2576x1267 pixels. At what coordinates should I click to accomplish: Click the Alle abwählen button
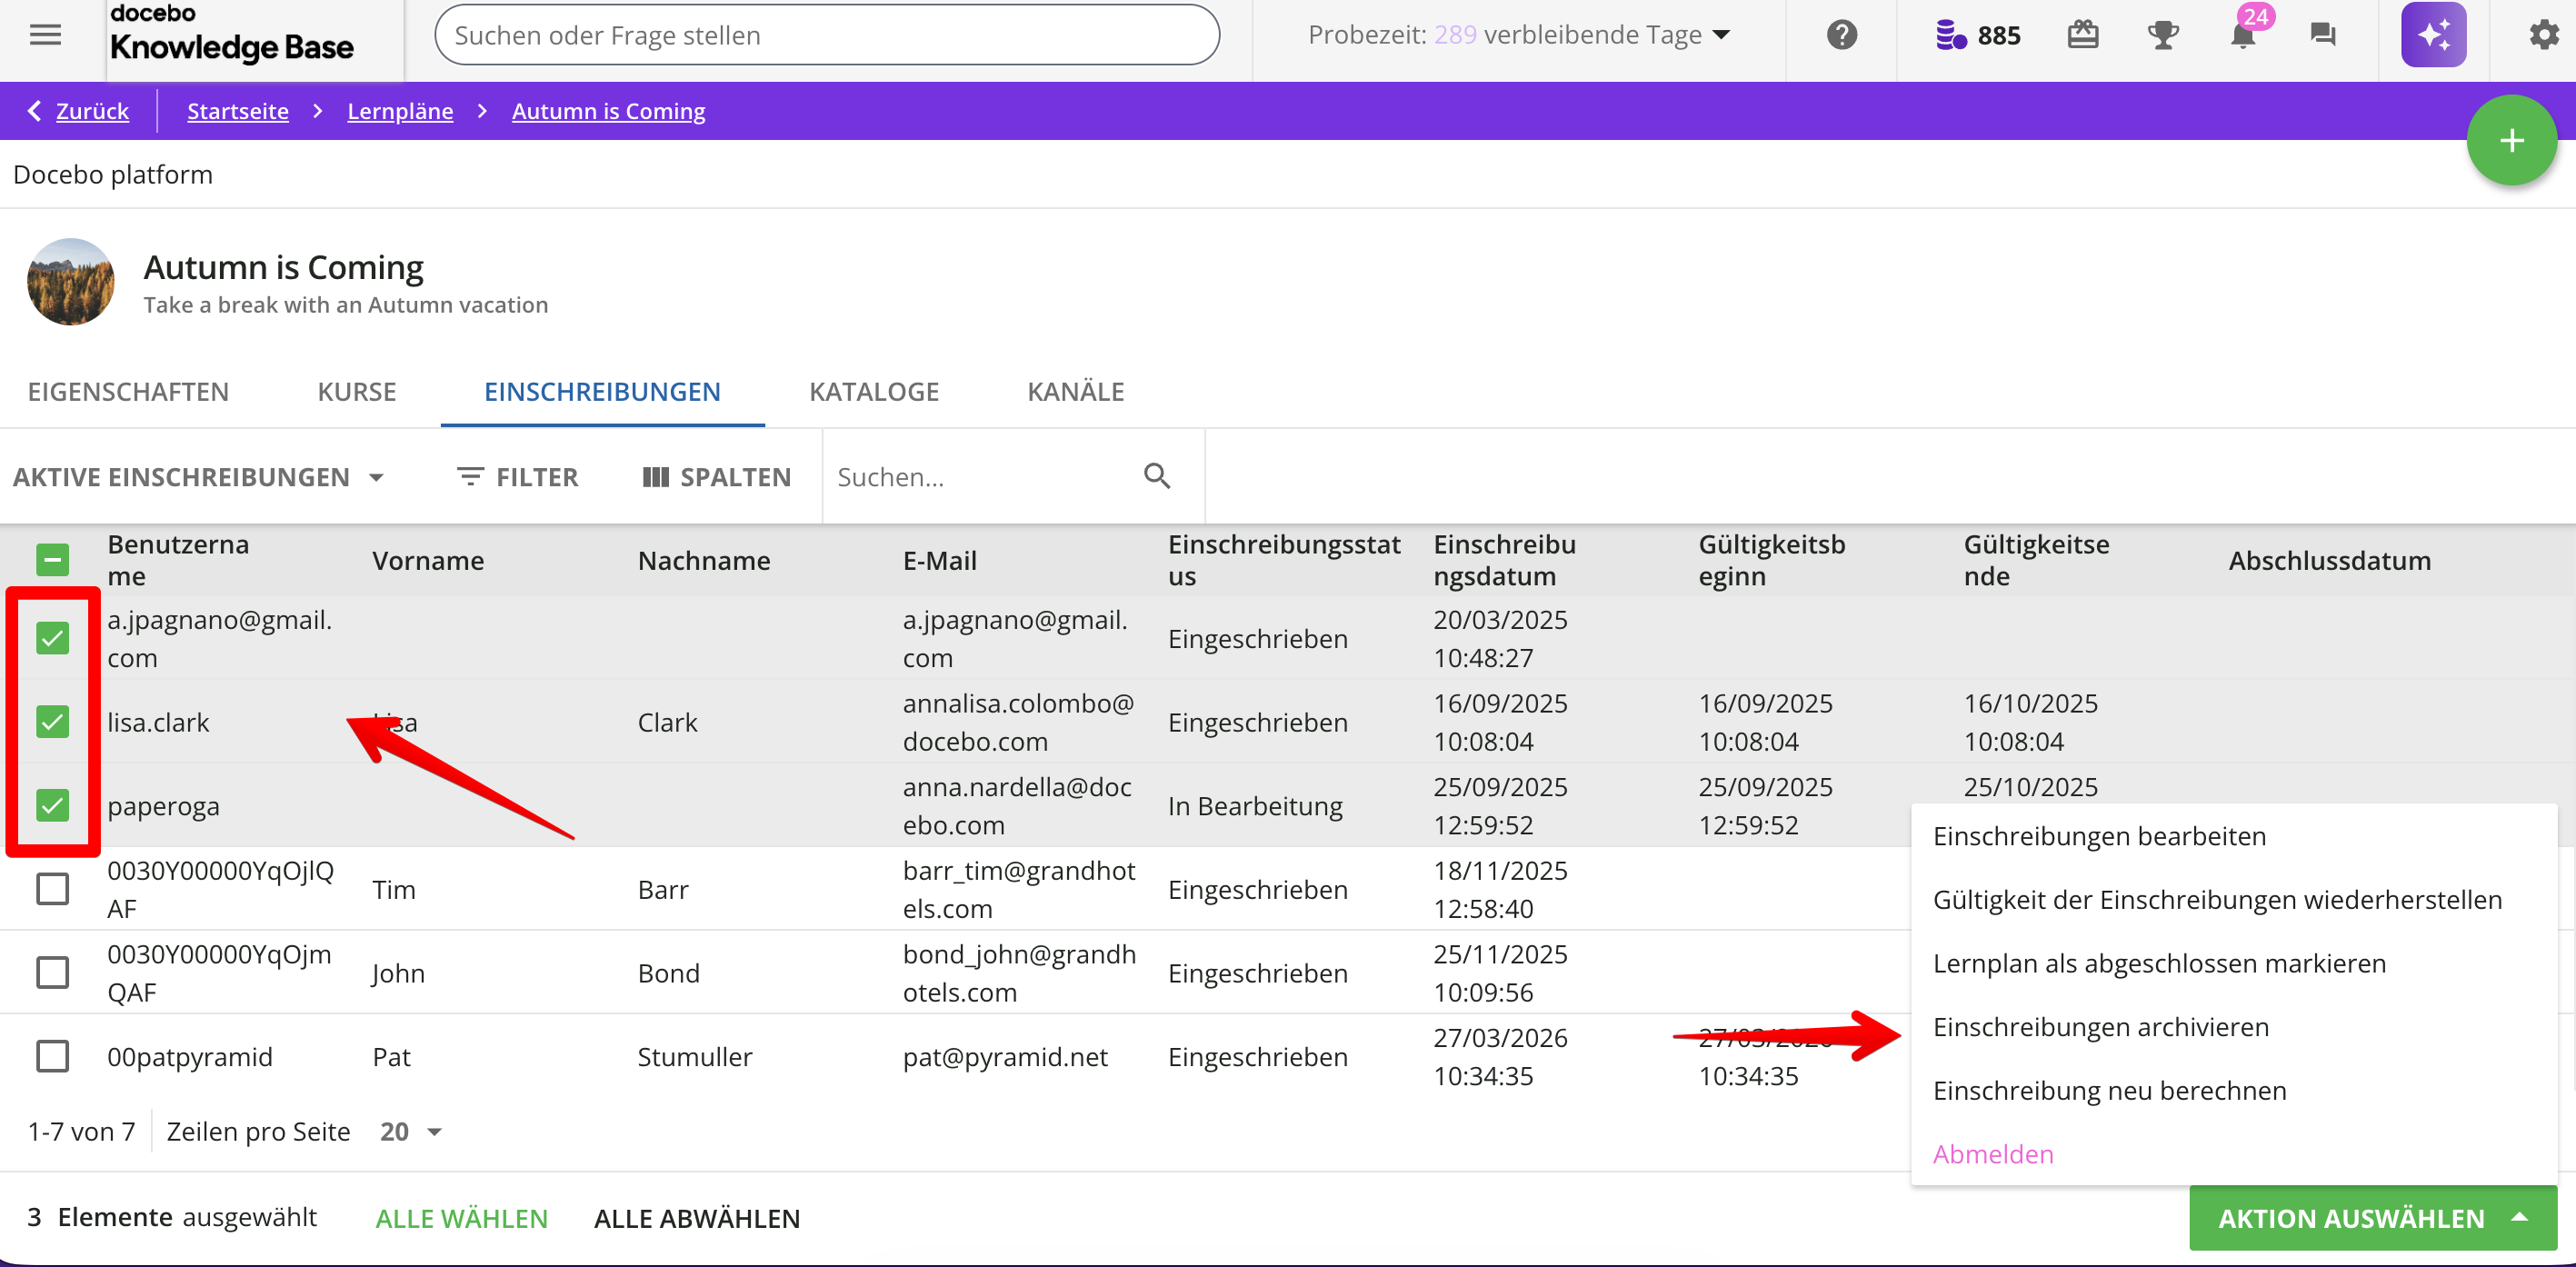point(696,1218)
